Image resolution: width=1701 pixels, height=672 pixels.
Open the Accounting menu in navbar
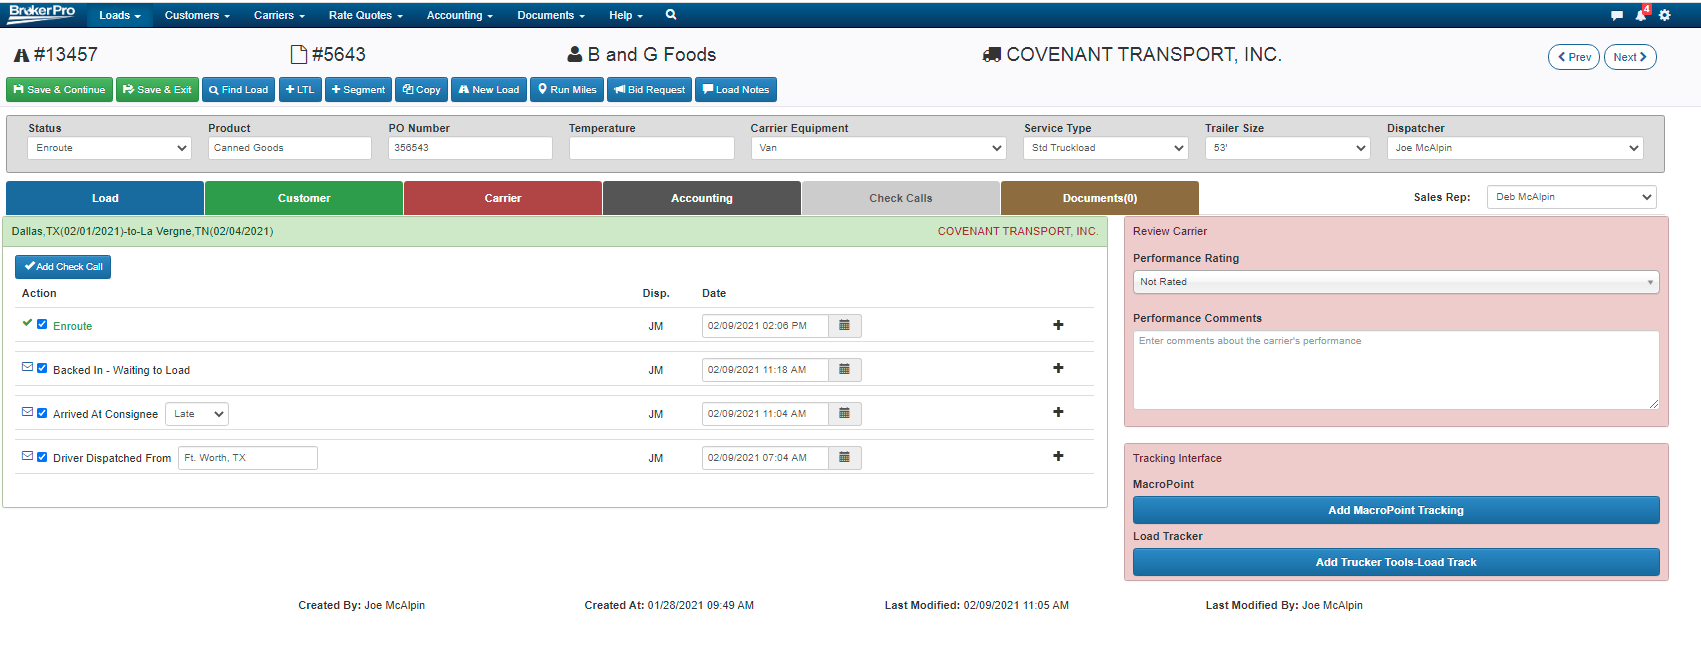(460, 15)
